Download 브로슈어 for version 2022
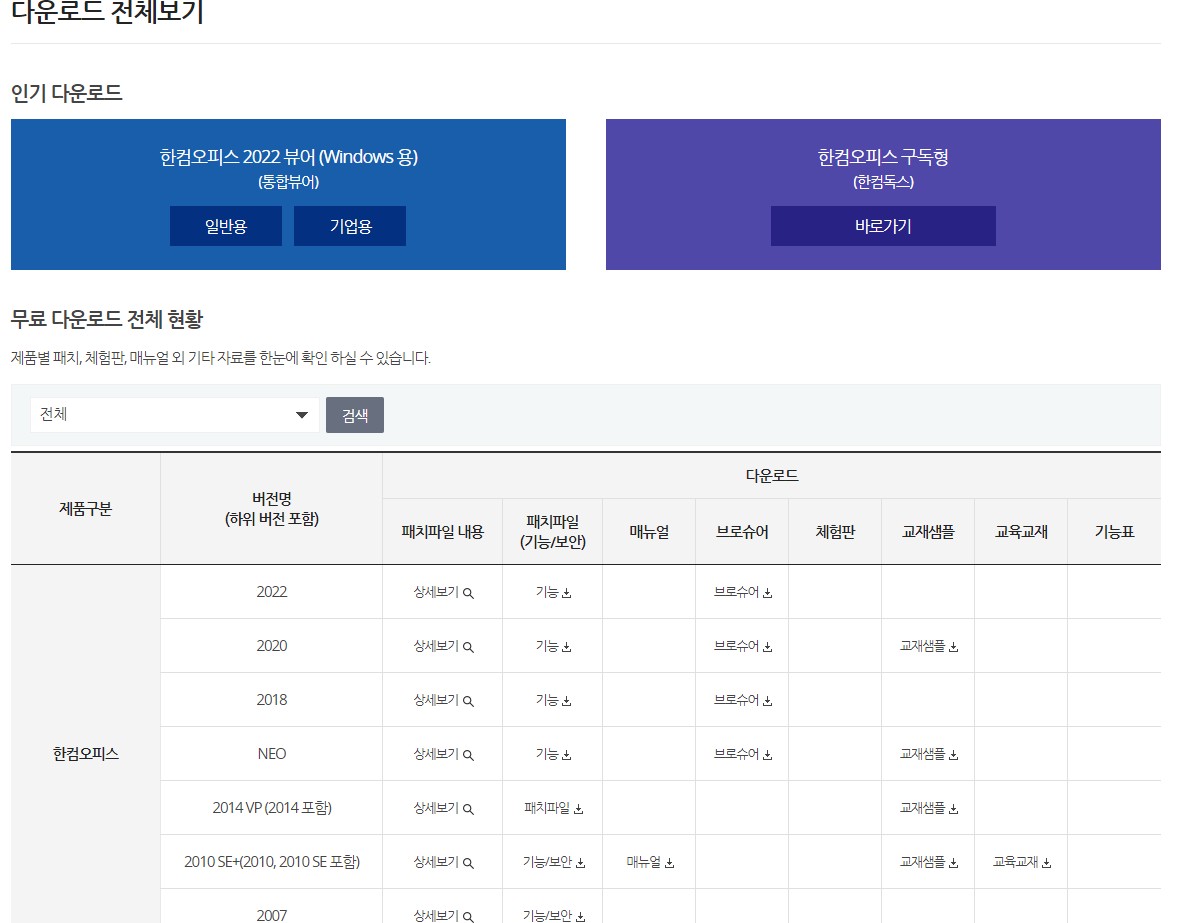1187x923 pixels. tap(743, 592)
